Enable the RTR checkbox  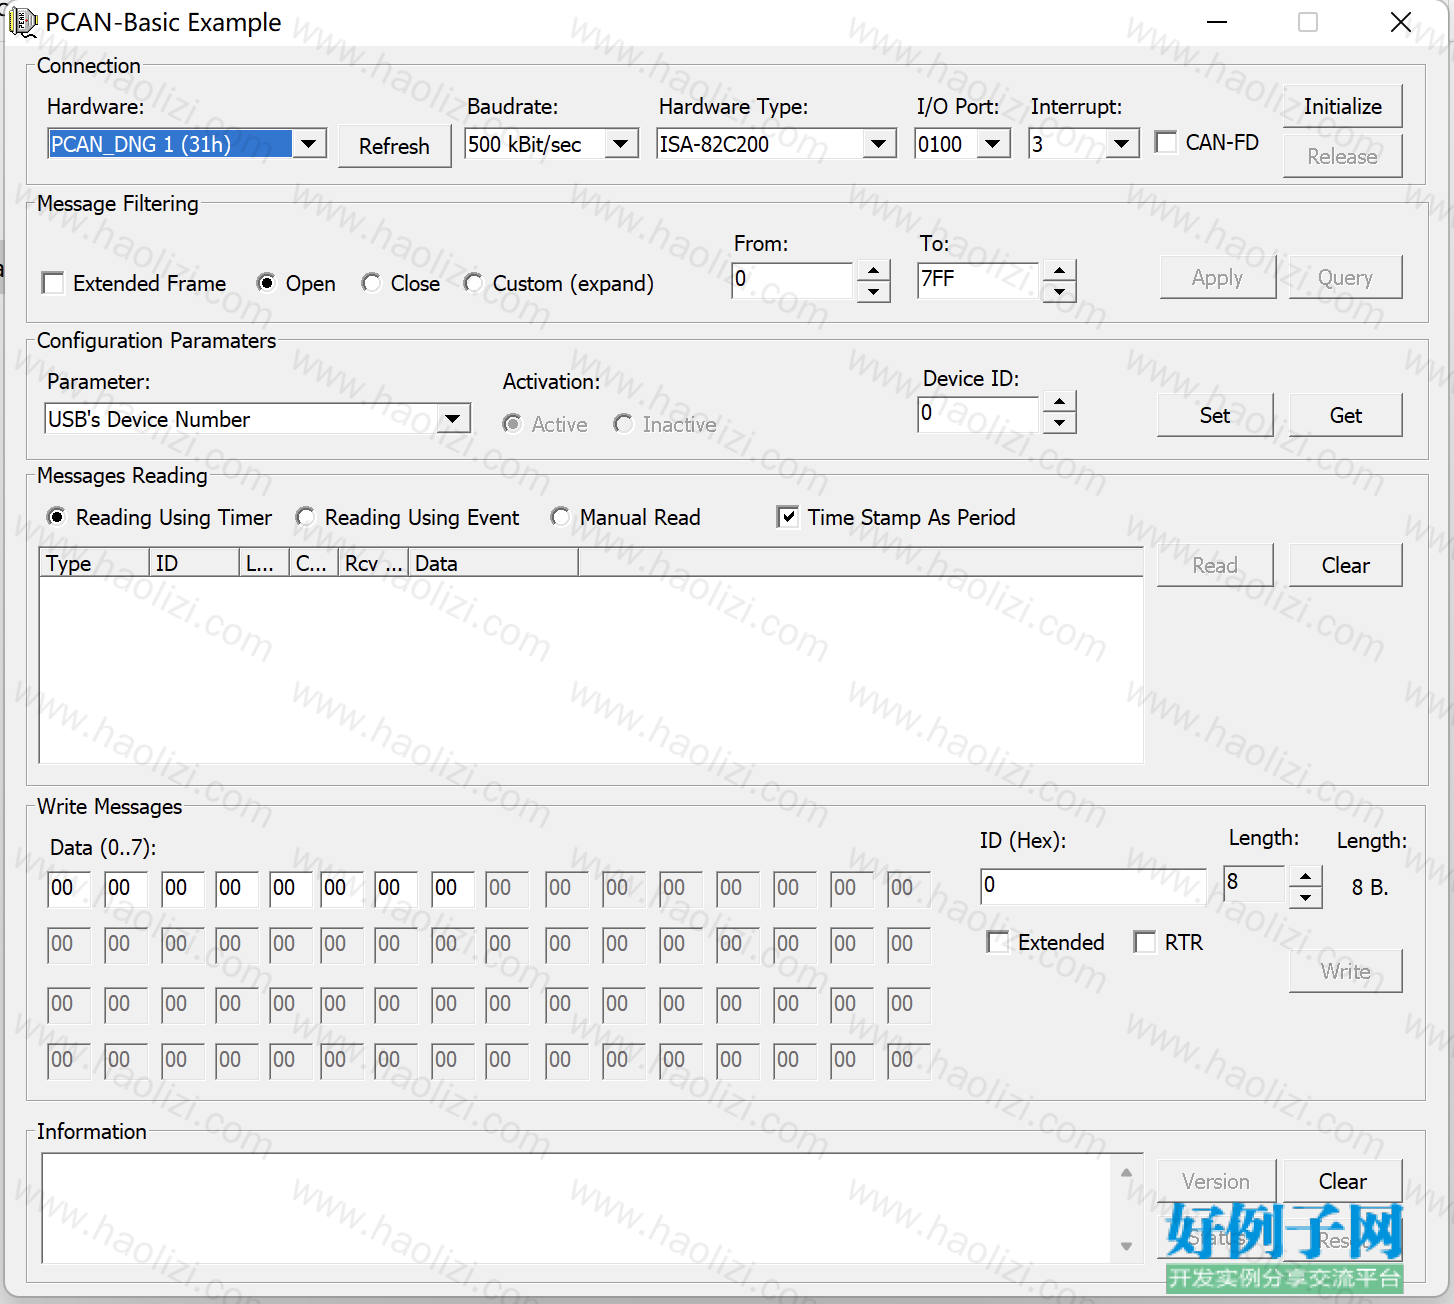tap(1144, 942)
